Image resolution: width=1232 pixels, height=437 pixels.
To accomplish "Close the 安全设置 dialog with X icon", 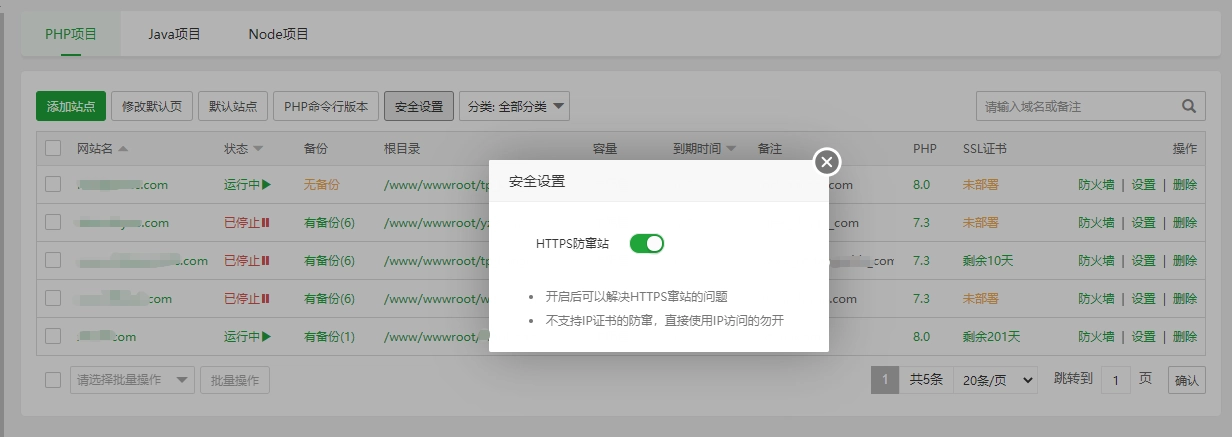I will tap(826, 162).
